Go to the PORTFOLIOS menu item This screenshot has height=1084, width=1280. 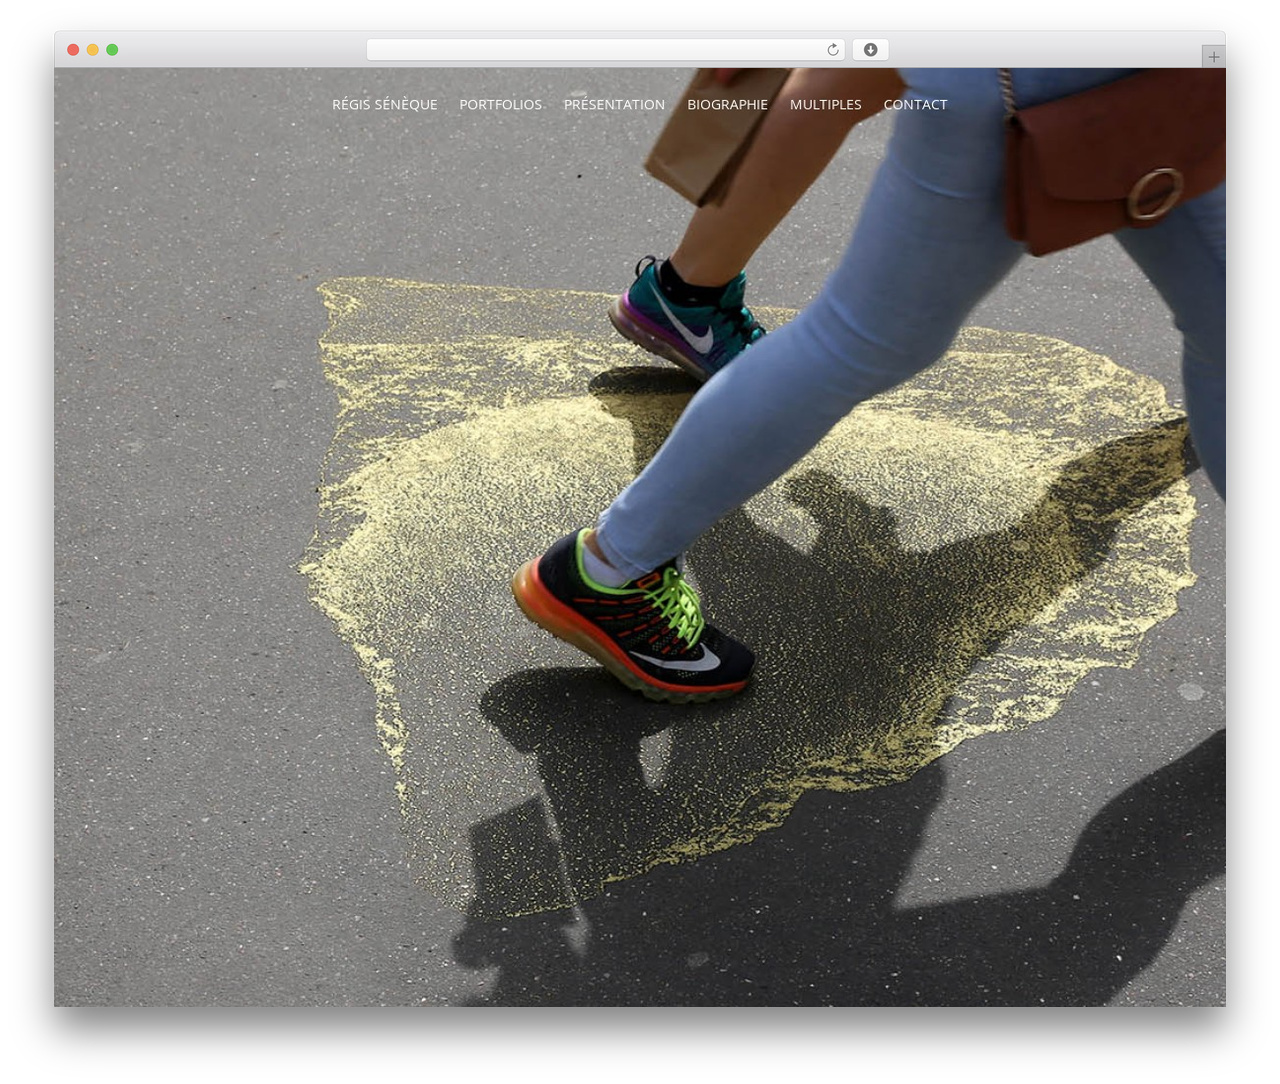coord(501,104)
